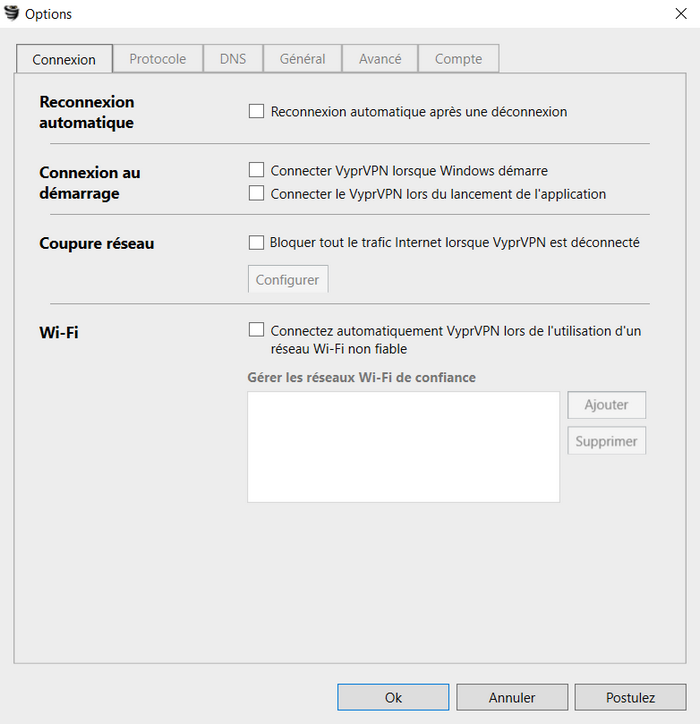Switch to the Protocole tab
The width and height of the screenshot is (700, 724).
click(x=157, y=59)
